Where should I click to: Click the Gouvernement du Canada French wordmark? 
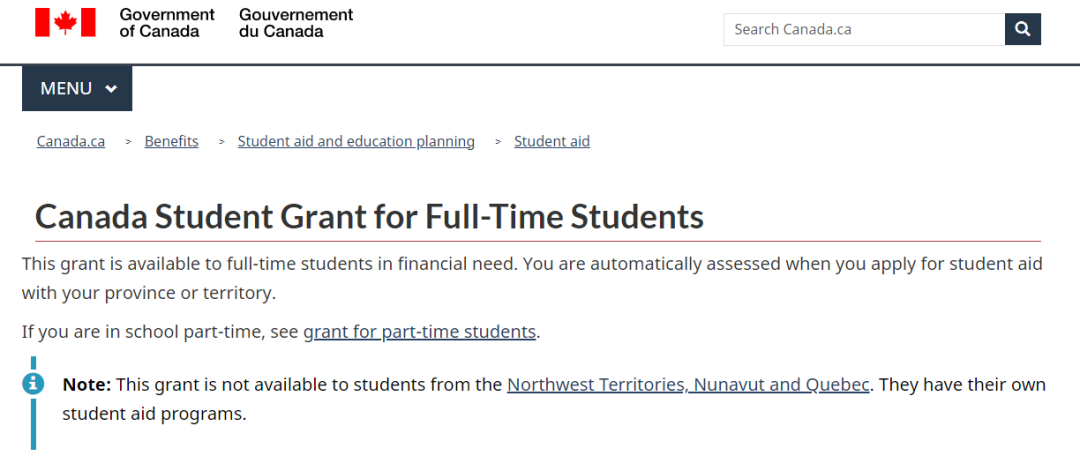(296, 23)
